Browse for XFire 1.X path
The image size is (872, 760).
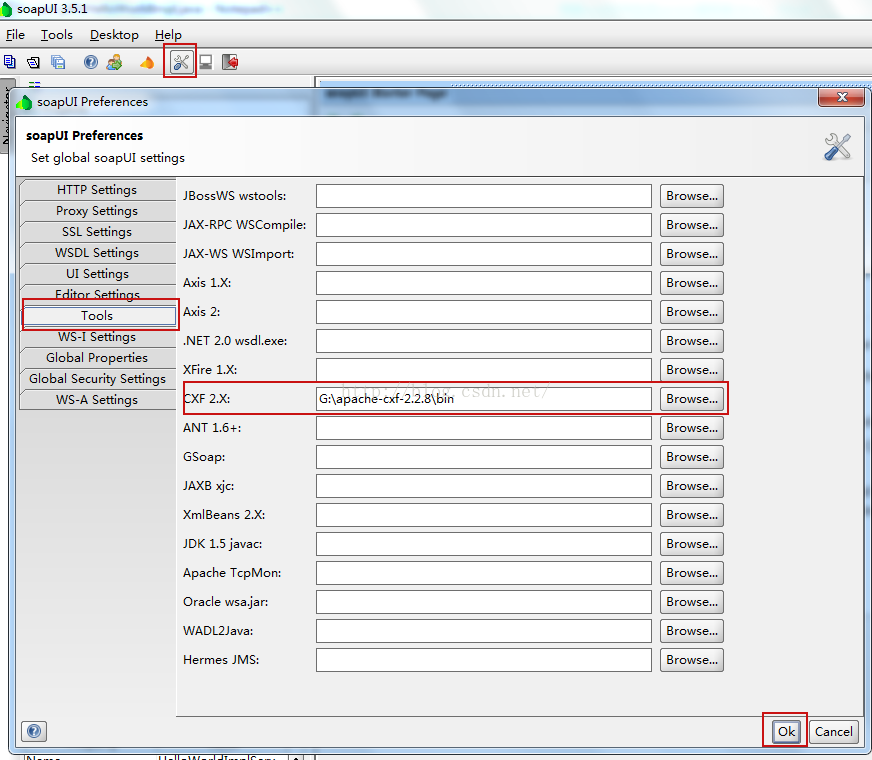692,370
